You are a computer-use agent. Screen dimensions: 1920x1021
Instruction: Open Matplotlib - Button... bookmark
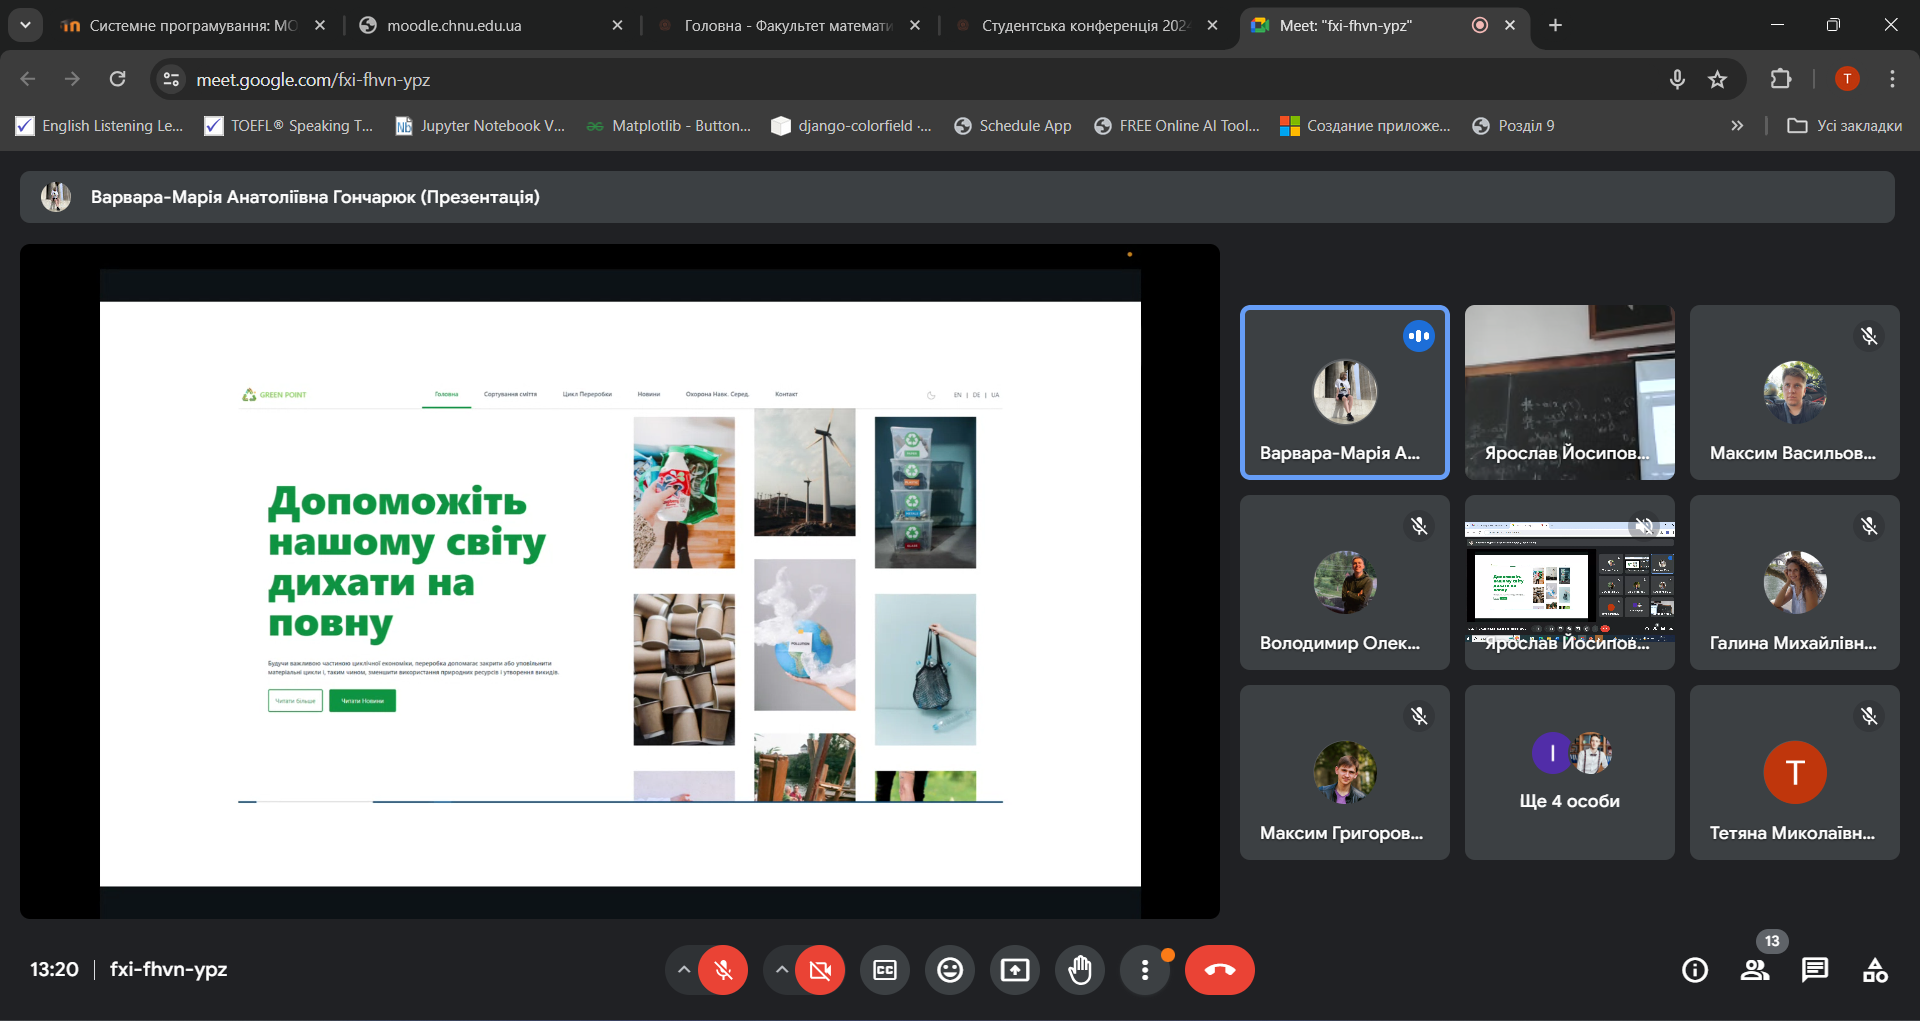[668, 126]
